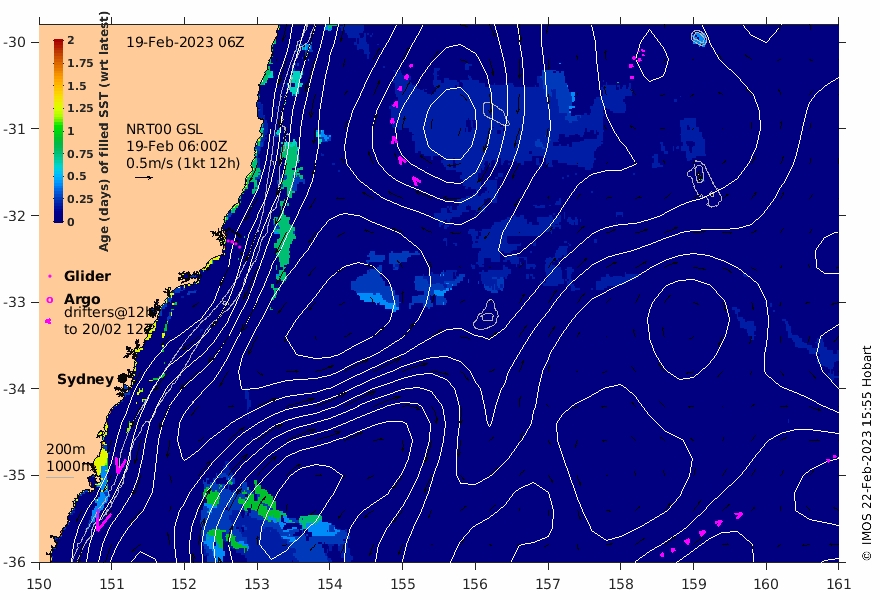Image resolution: width=880 pixels, height=600 pixels.
Task: Click the date label 19-Feb-2023 06Z
Action: 185,42
